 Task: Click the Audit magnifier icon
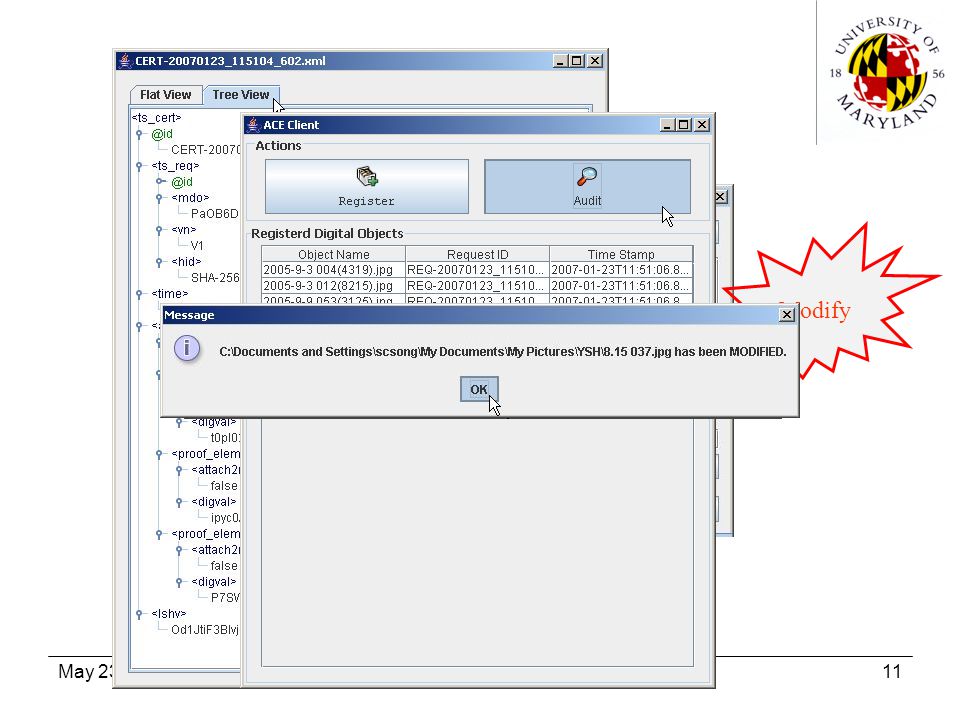pos(587,177)
